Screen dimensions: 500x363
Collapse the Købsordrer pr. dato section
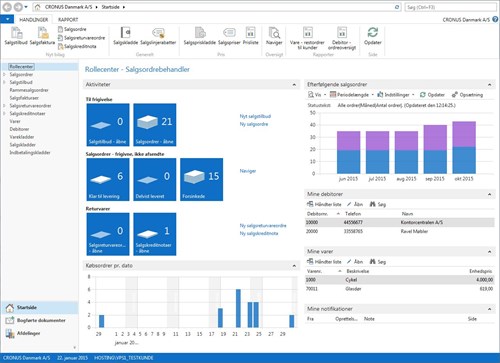(294, 266)
